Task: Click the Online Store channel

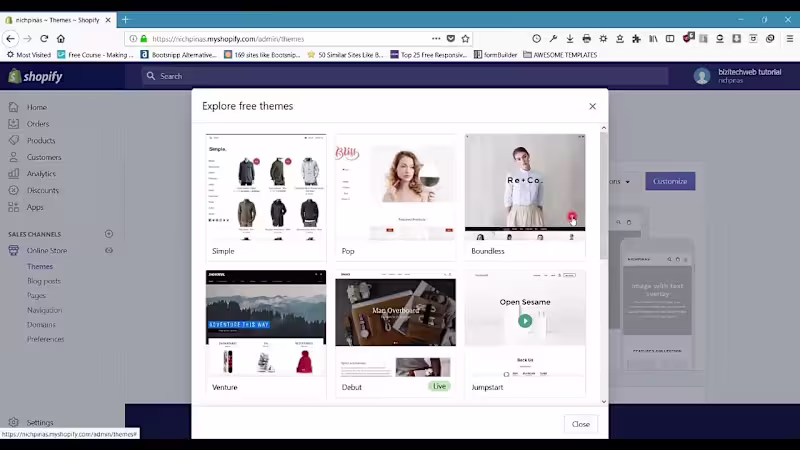Action: [x=46, y=251]
